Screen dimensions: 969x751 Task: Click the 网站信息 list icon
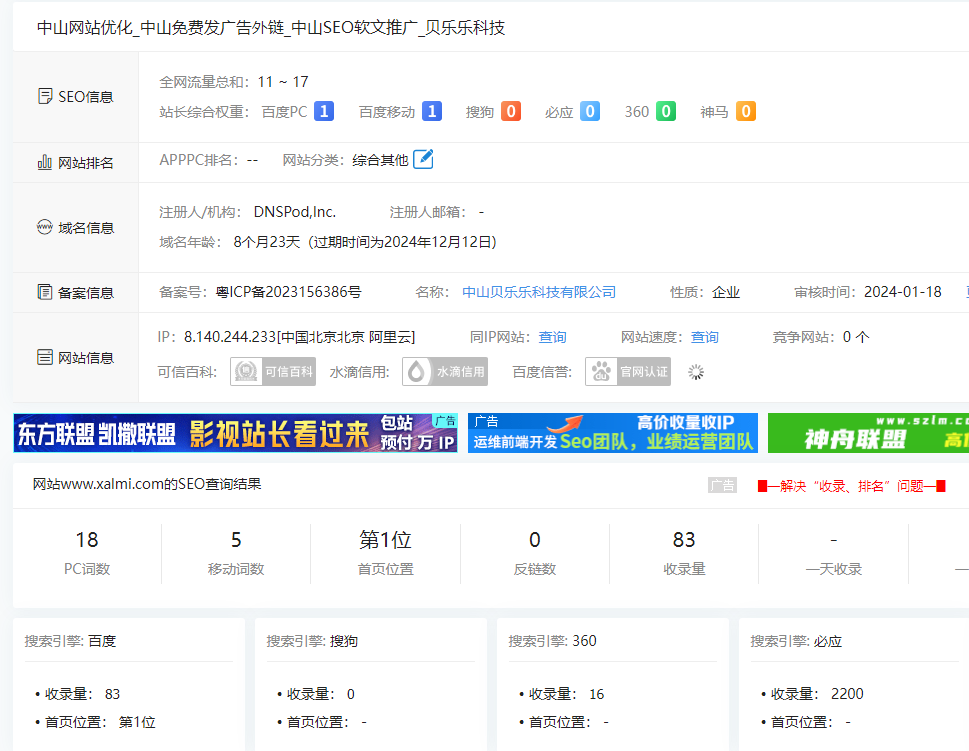(x=44, y=357)
